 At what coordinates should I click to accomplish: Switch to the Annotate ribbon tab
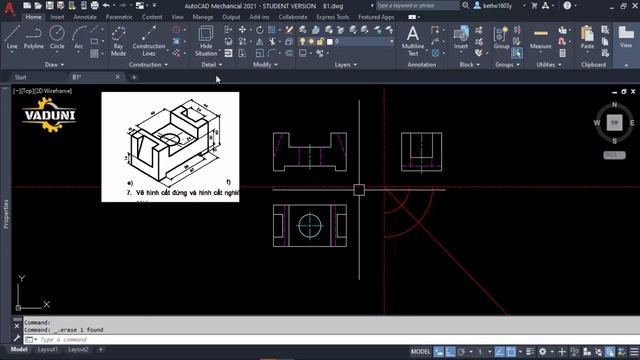coord(85,17)
